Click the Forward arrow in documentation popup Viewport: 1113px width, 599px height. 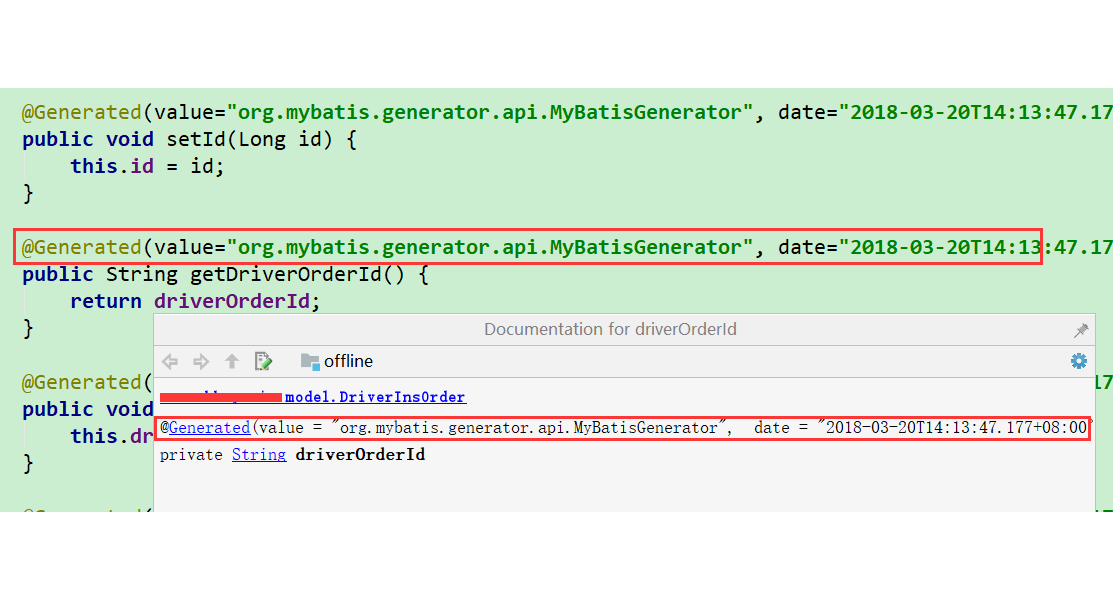201,361
